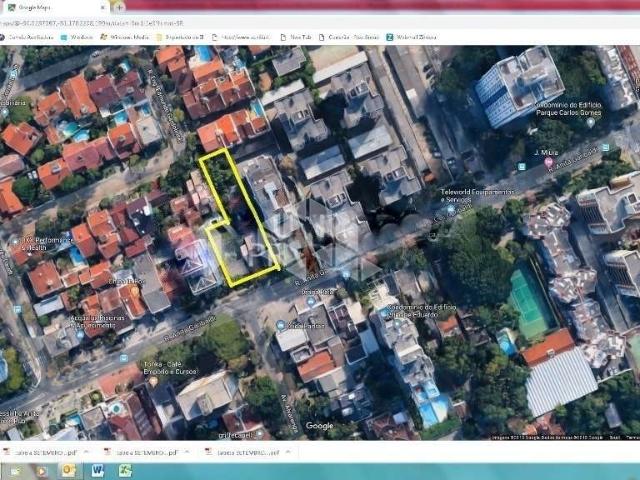Open the third downloaded tabela pdf file

[243, 452]
